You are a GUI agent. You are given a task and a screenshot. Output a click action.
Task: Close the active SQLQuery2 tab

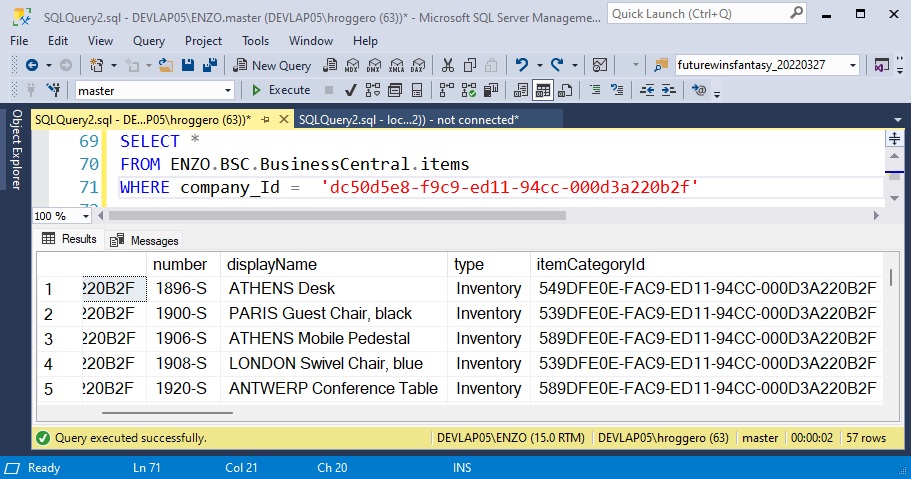pyautogui.click(x=284, y=119)
